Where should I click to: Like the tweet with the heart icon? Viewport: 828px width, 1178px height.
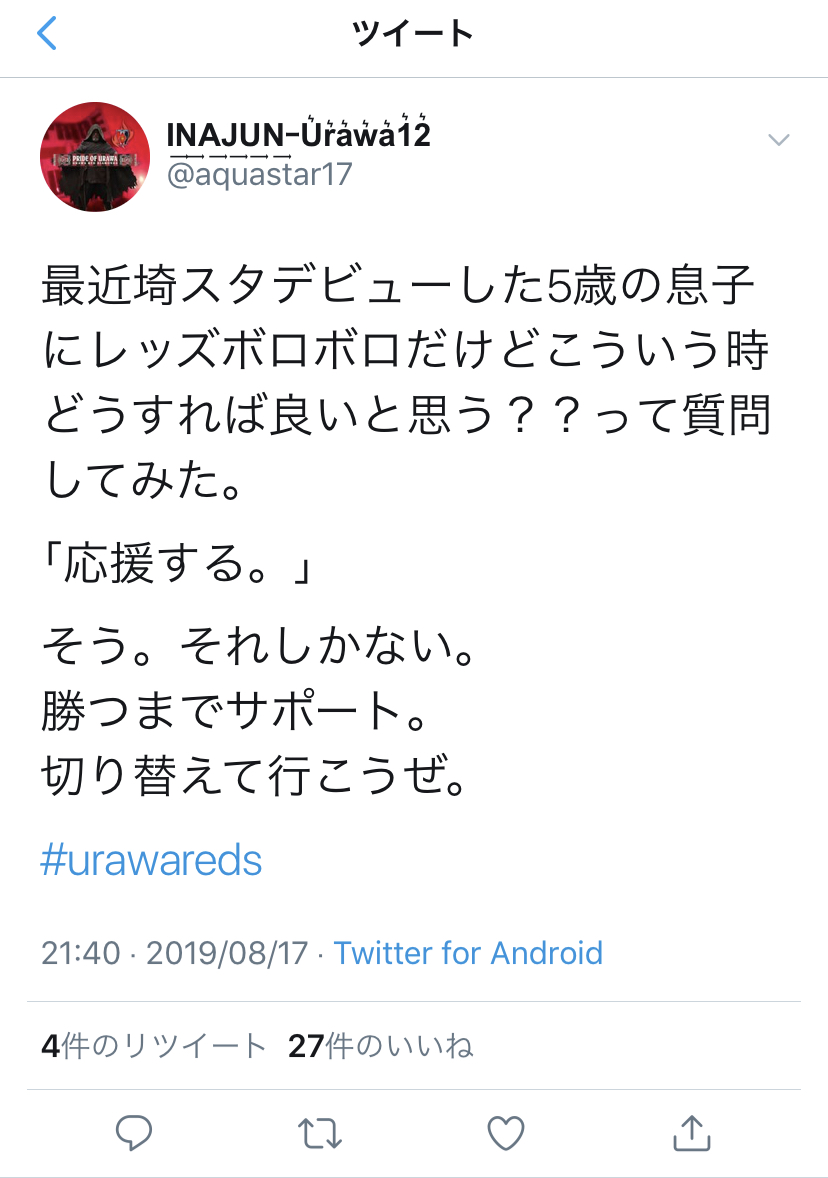coord(506,1133)
